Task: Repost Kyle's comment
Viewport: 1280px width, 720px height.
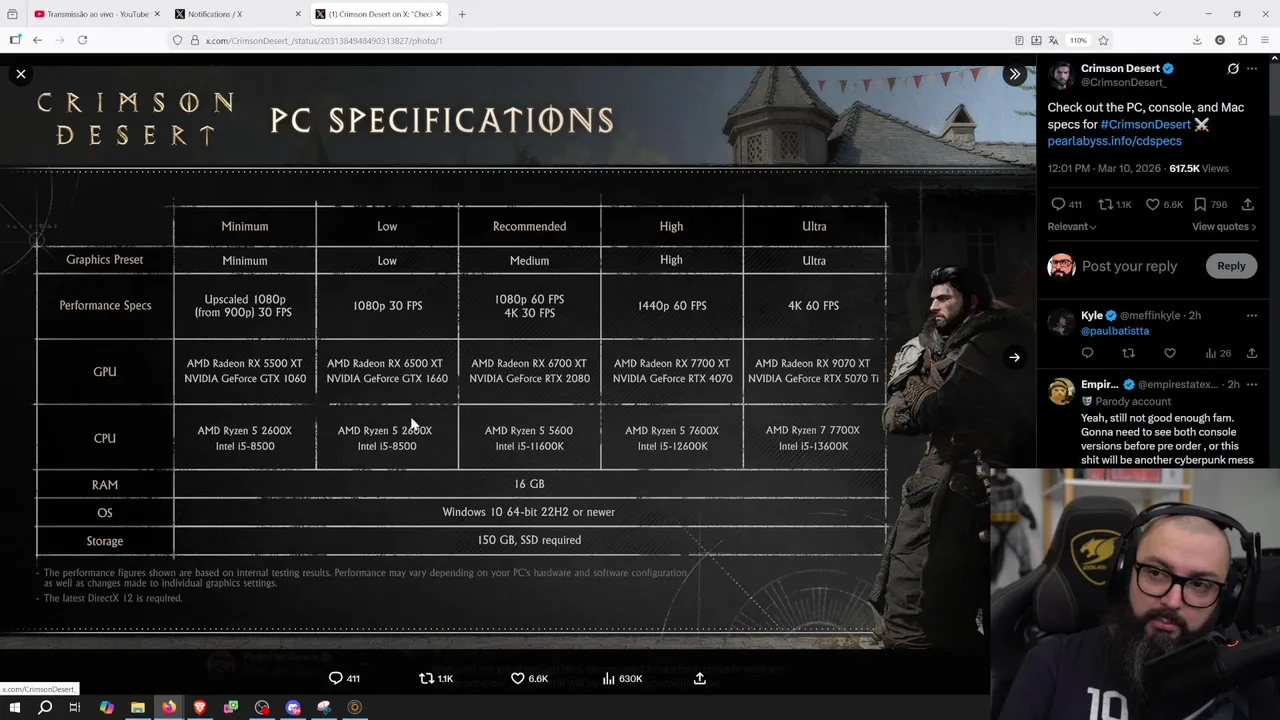Action: (x=1128, y=353)
